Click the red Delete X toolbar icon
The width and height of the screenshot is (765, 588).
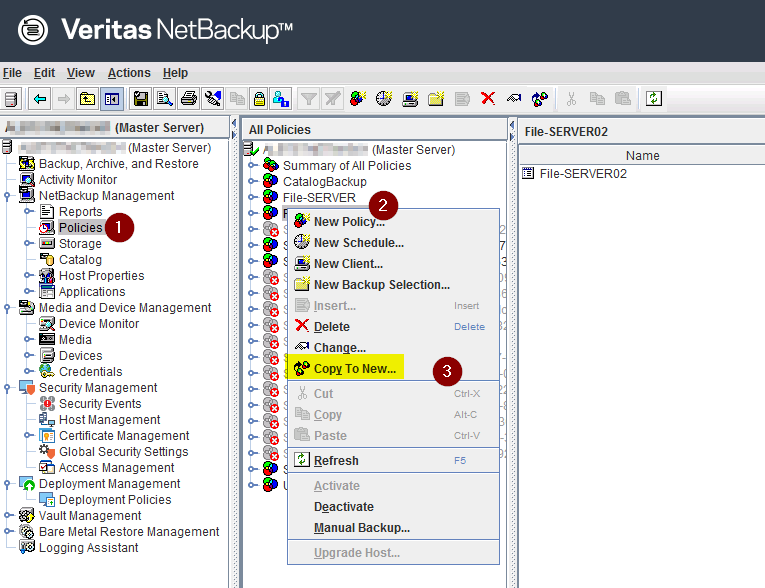pyautogui.click(x=488, y=98)
